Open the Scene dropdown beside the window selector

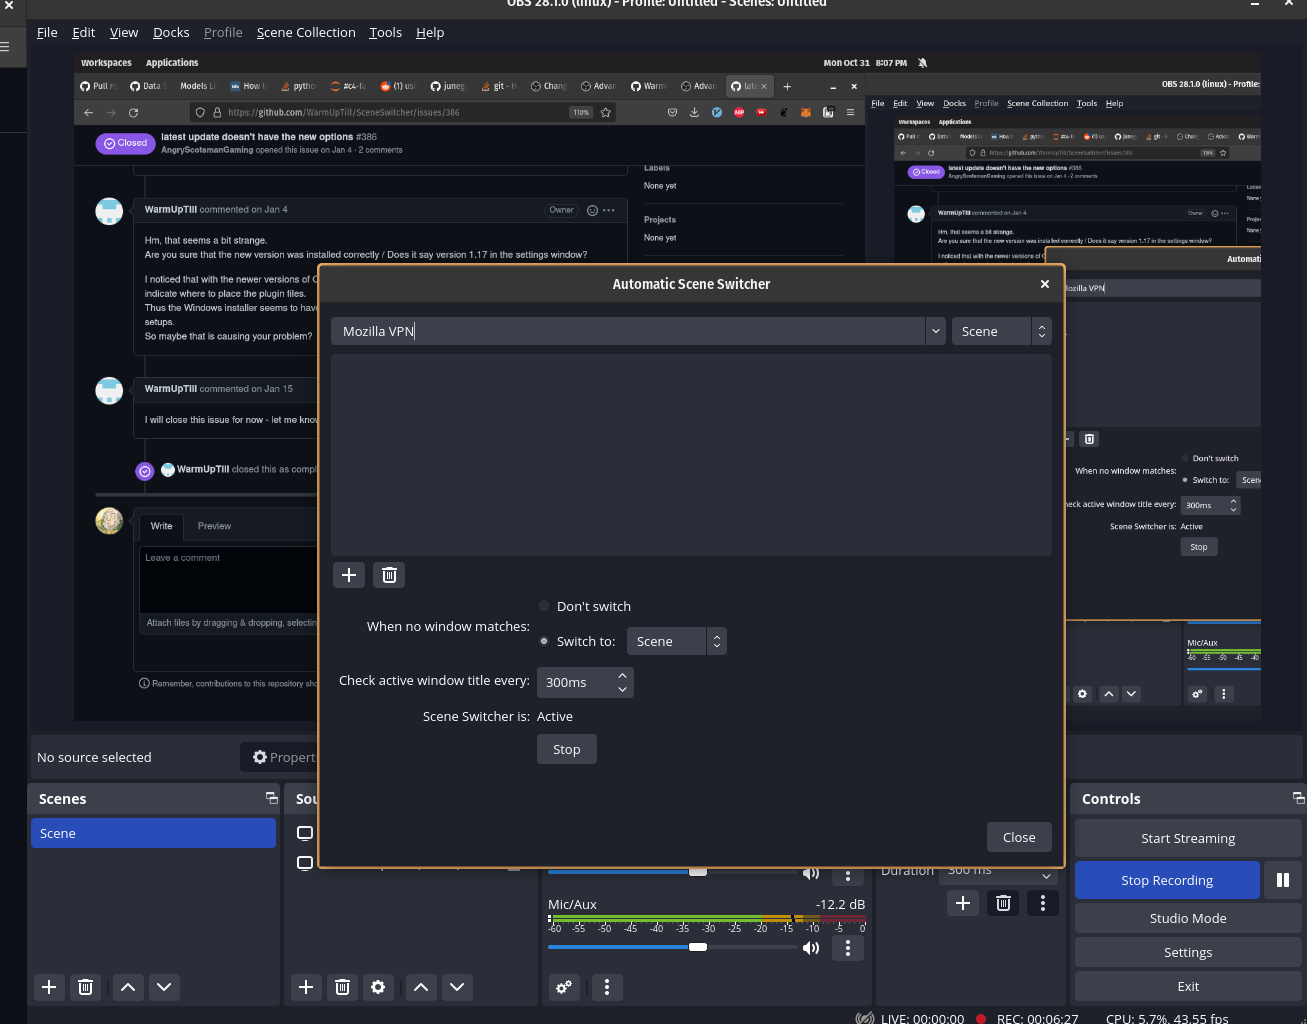tap(1041, 331)
